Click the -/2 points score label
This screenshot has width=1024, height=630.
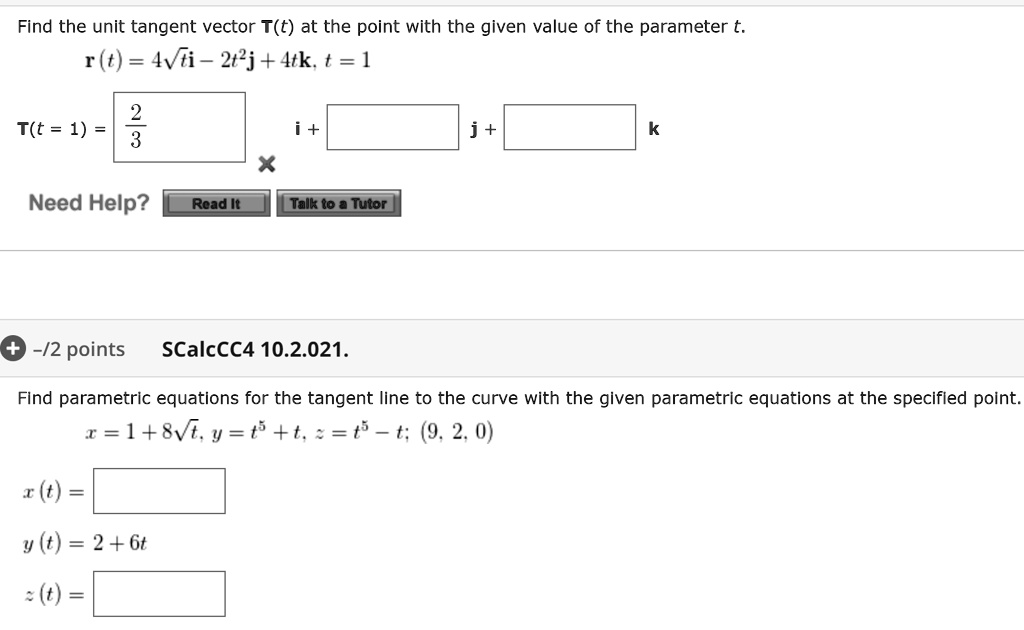[79, 349]
